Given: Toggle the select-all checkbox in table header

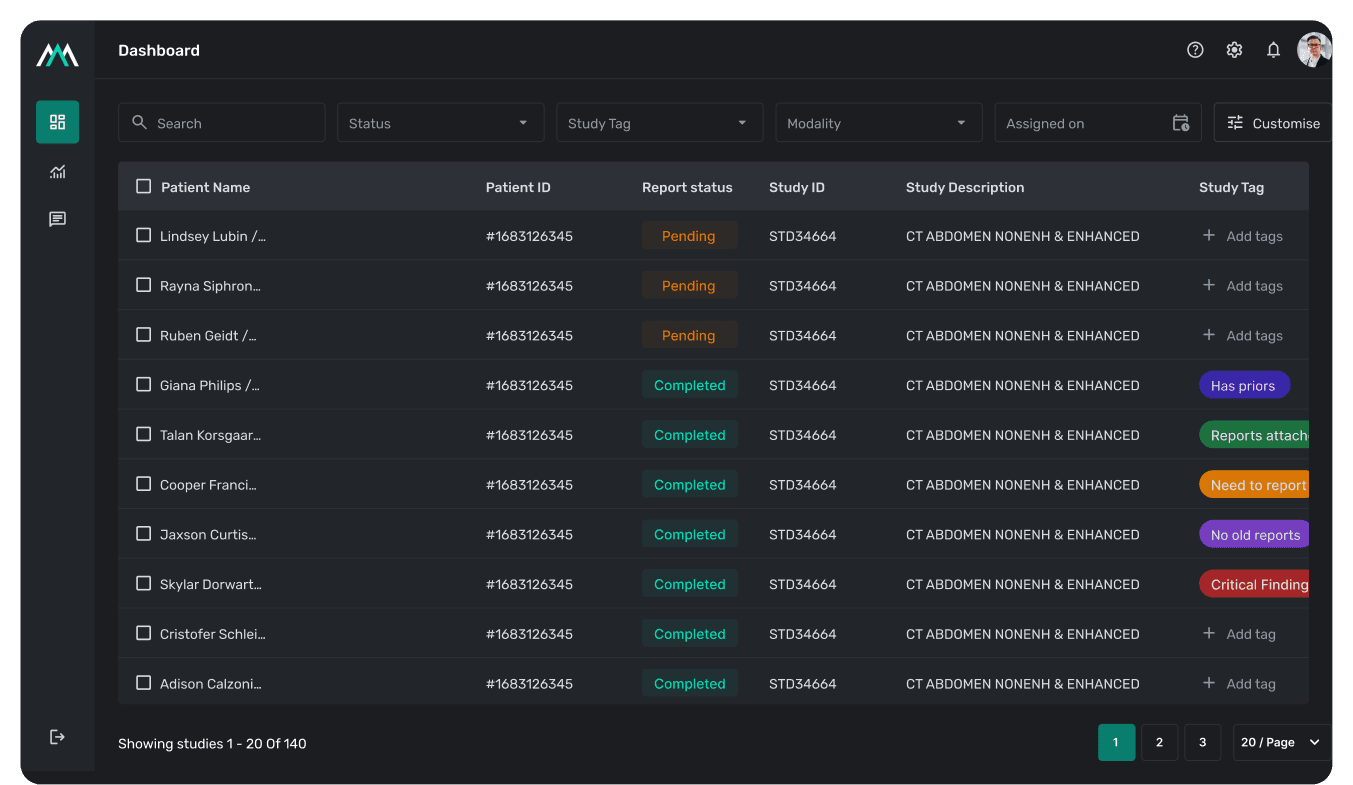Looking at the screenshot, I should pos(143,186).
